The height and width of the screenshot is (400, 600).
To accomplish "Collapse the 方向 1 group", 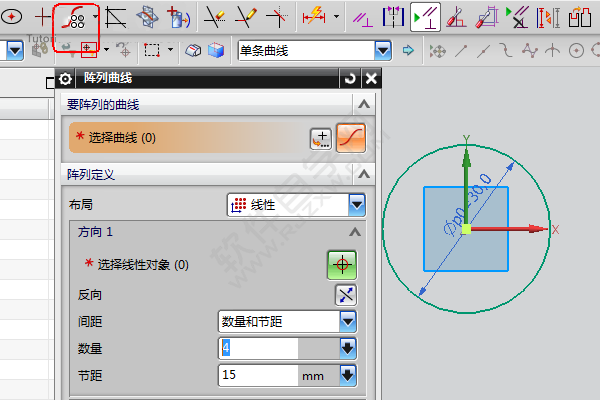I will pos(352,232).
